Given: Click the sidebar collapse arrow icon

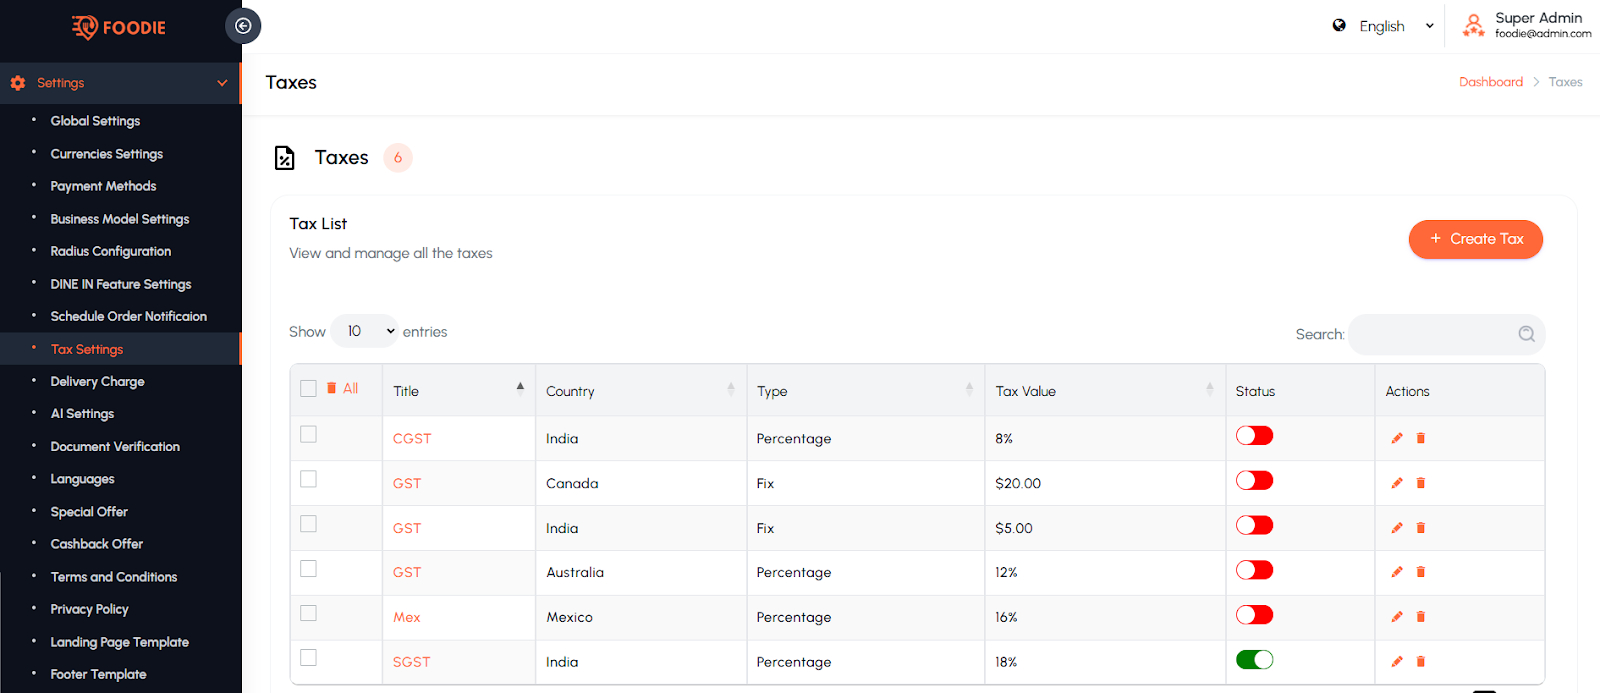Looking at the screenshot, I should [243, 26].
